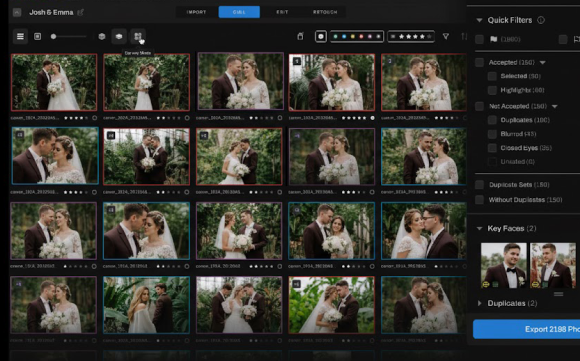The image size is (580, 361).
Task: Check the Duplicate Sets checkbox
Action: click(479, 185)
